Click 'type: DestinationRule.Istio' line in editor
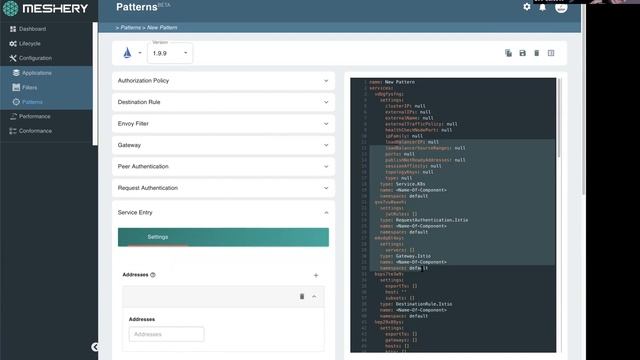Screen dimensions: 640x360 click(416, 304)
